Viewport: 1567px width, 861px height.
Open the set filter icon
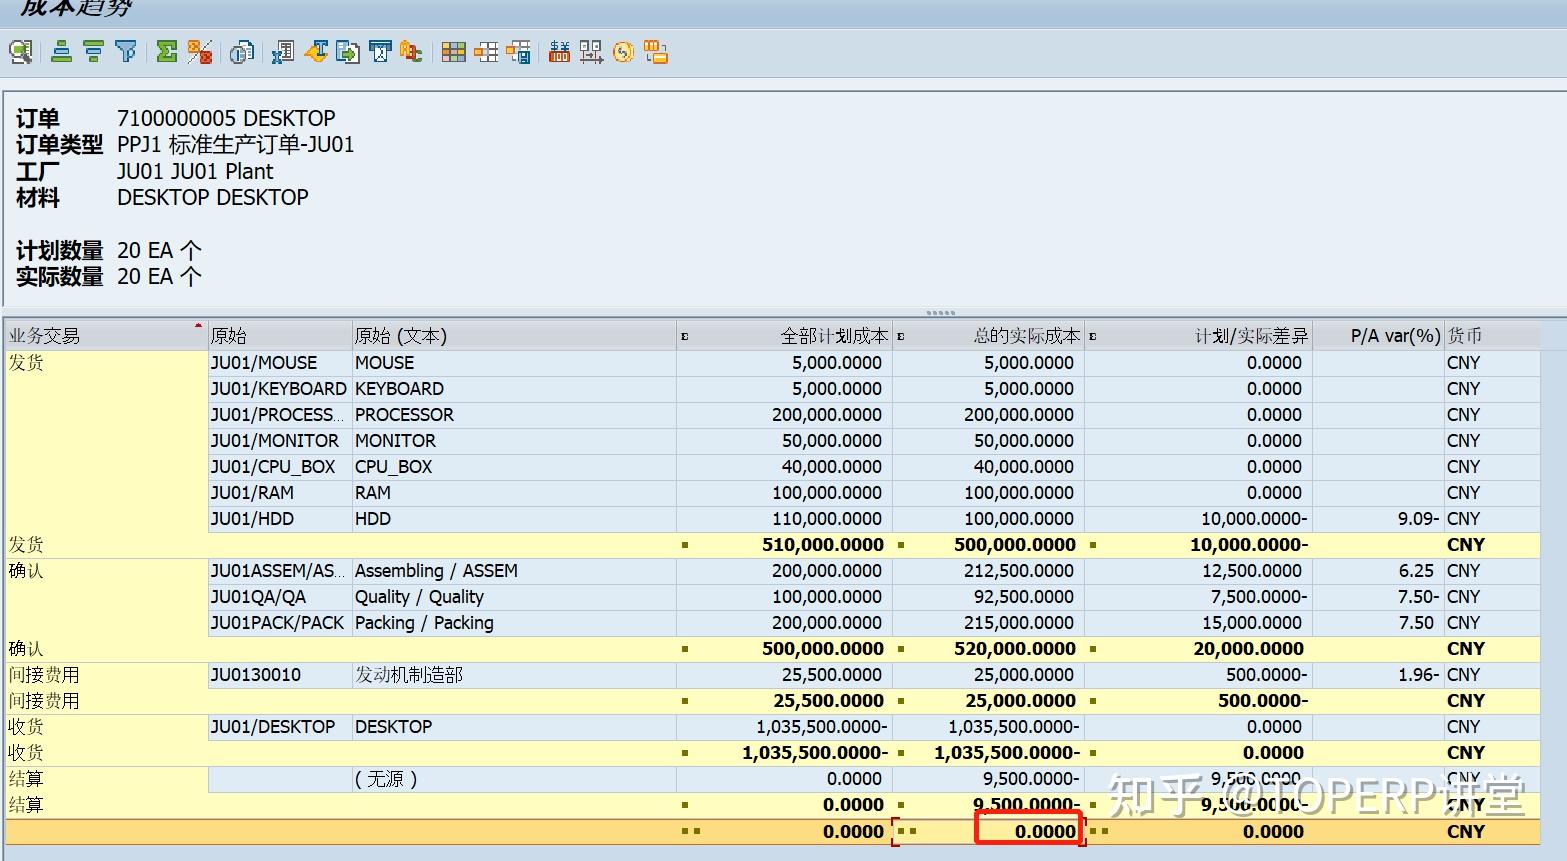point(124,52)
